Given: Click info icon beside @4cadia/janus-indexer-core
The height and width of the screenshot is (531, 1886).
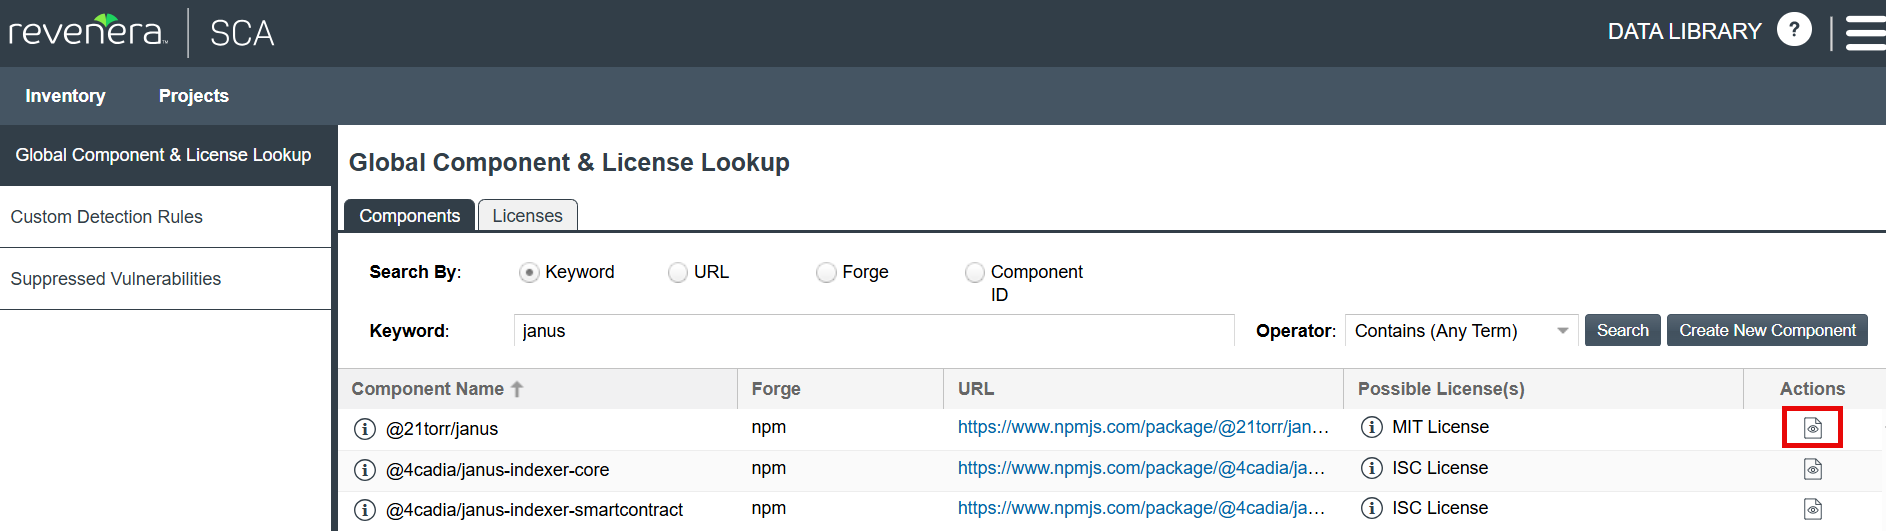Looking at the screenshot, I should 365,470.
